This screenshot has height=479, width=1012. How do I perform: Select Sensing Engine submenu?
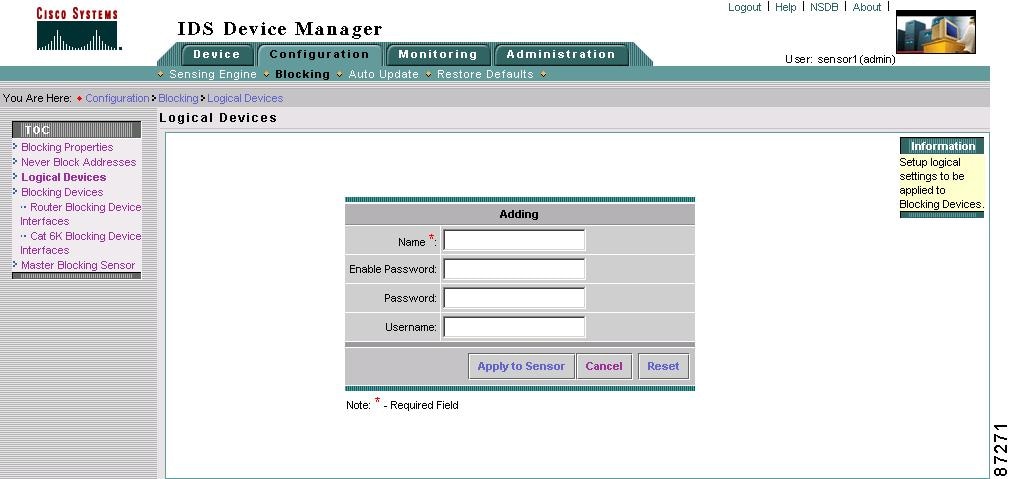click(213, 74)
